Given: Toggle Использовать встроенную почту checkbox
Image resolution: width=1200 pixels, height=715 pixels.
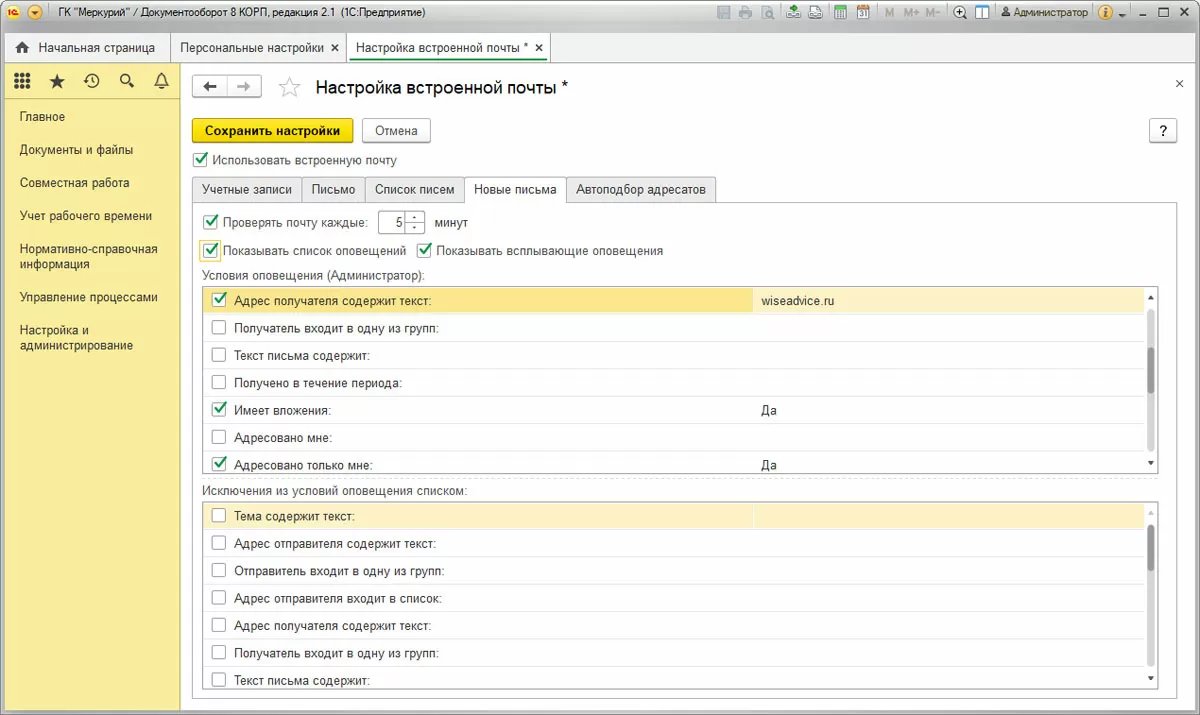Looking at the screenshot, I should (200, 159).
